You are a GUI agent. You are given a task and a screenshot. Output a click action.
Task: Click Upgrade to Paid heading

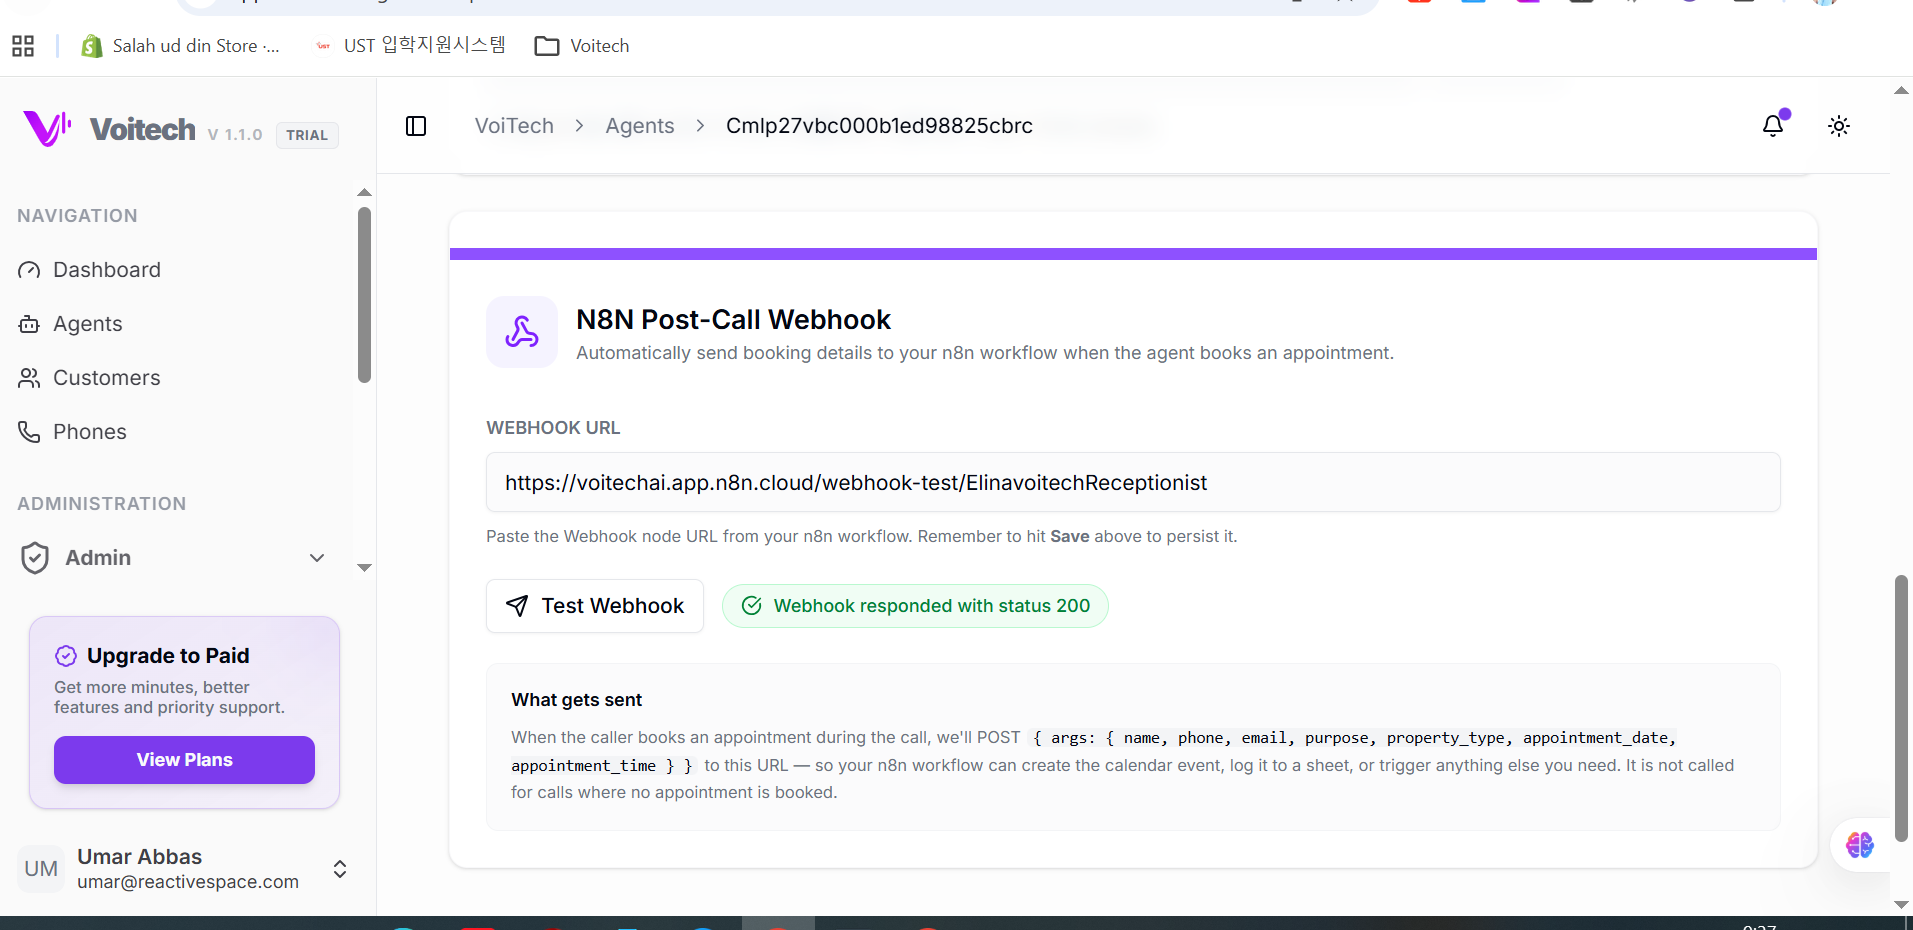tap(168, 656)
